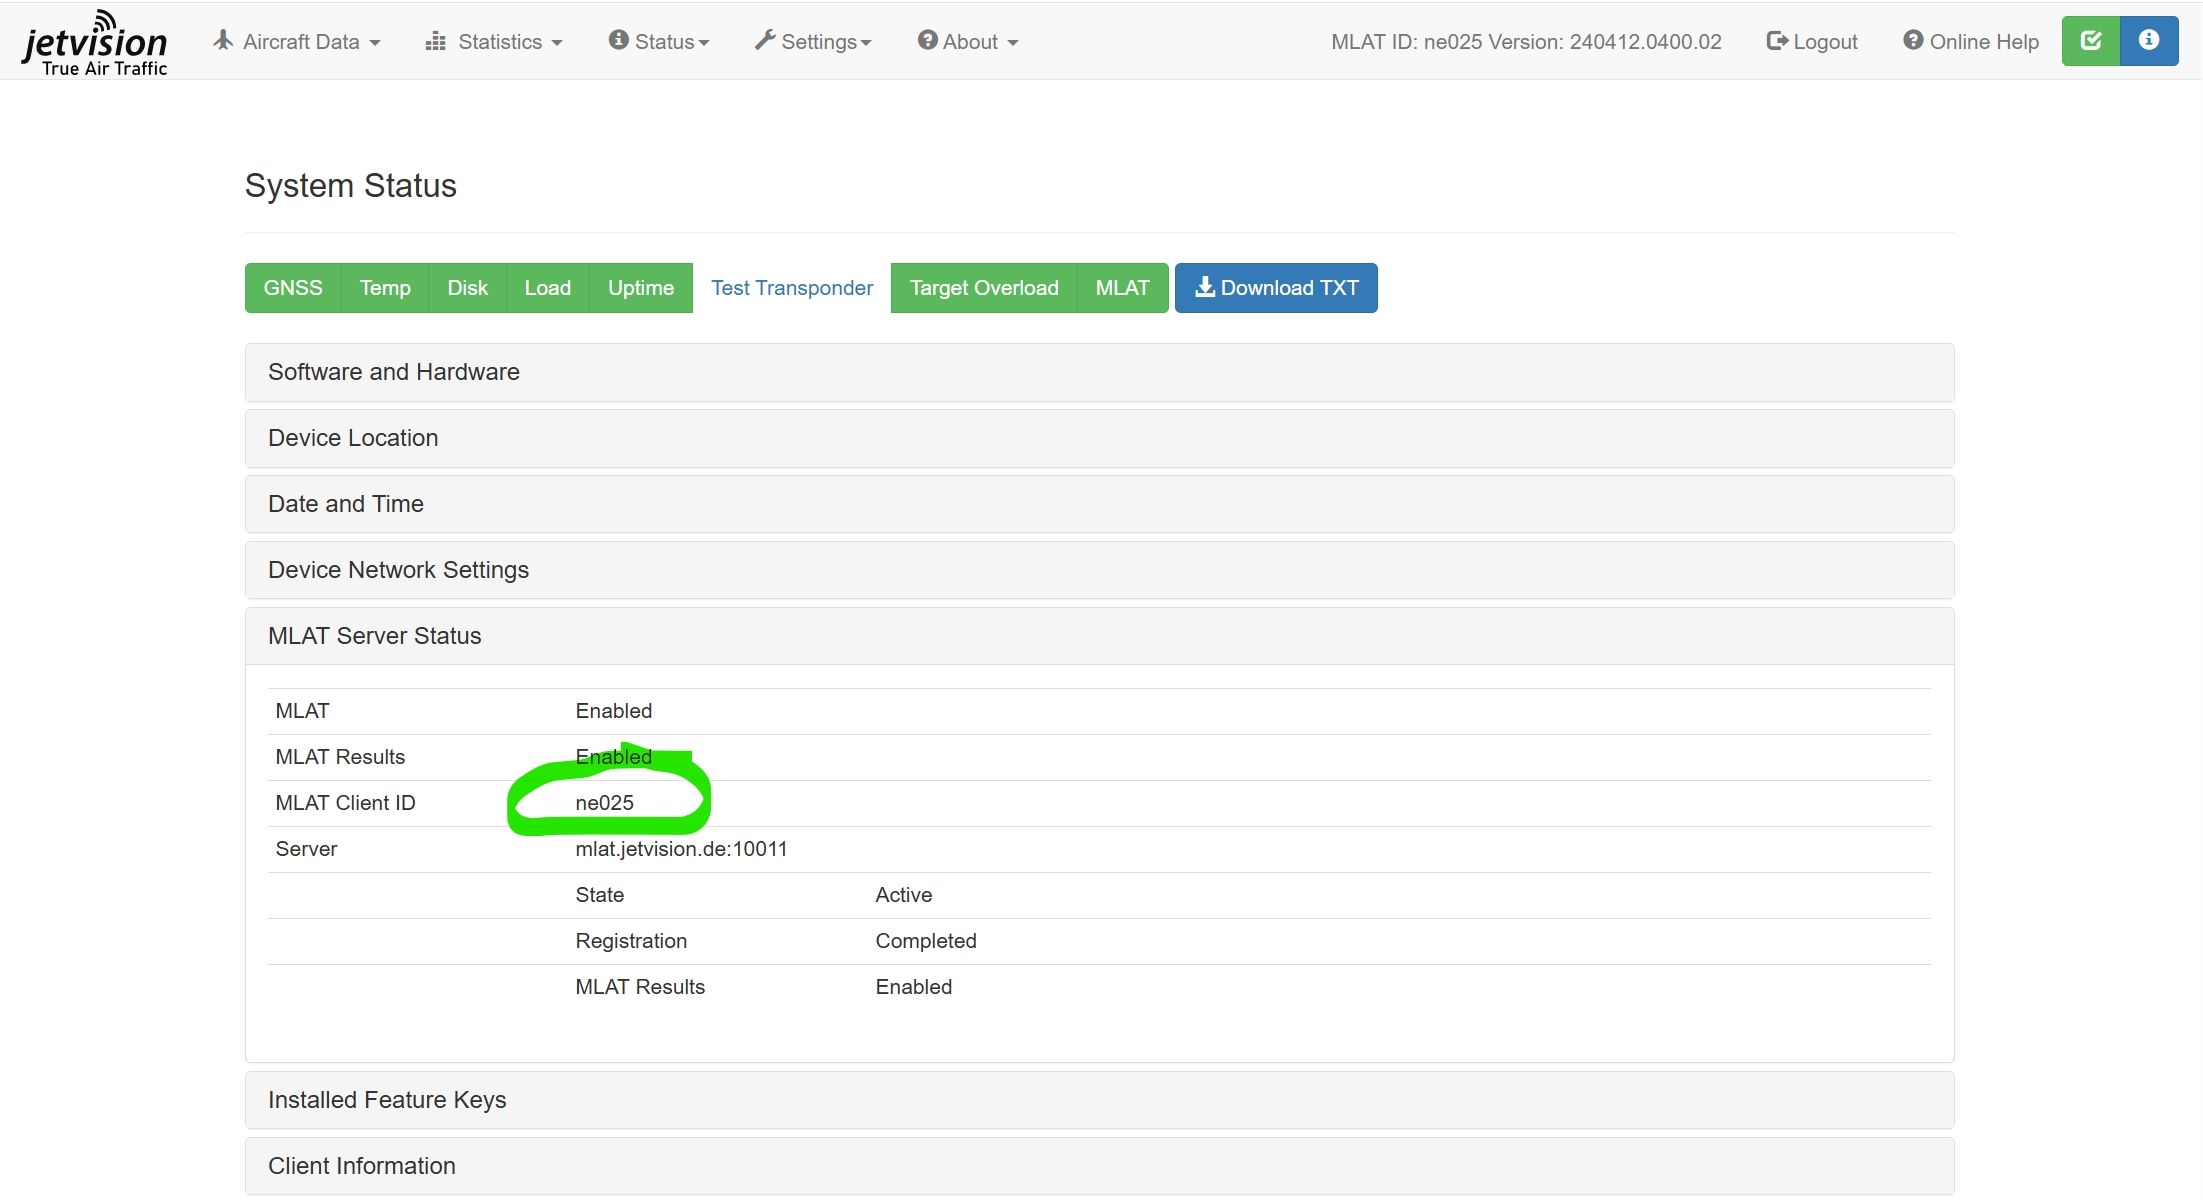Screen dimensions: 2203x1200
Task: Open the Statistics dropdown menu
Action: pyautogui.click(x=494, y=42)
